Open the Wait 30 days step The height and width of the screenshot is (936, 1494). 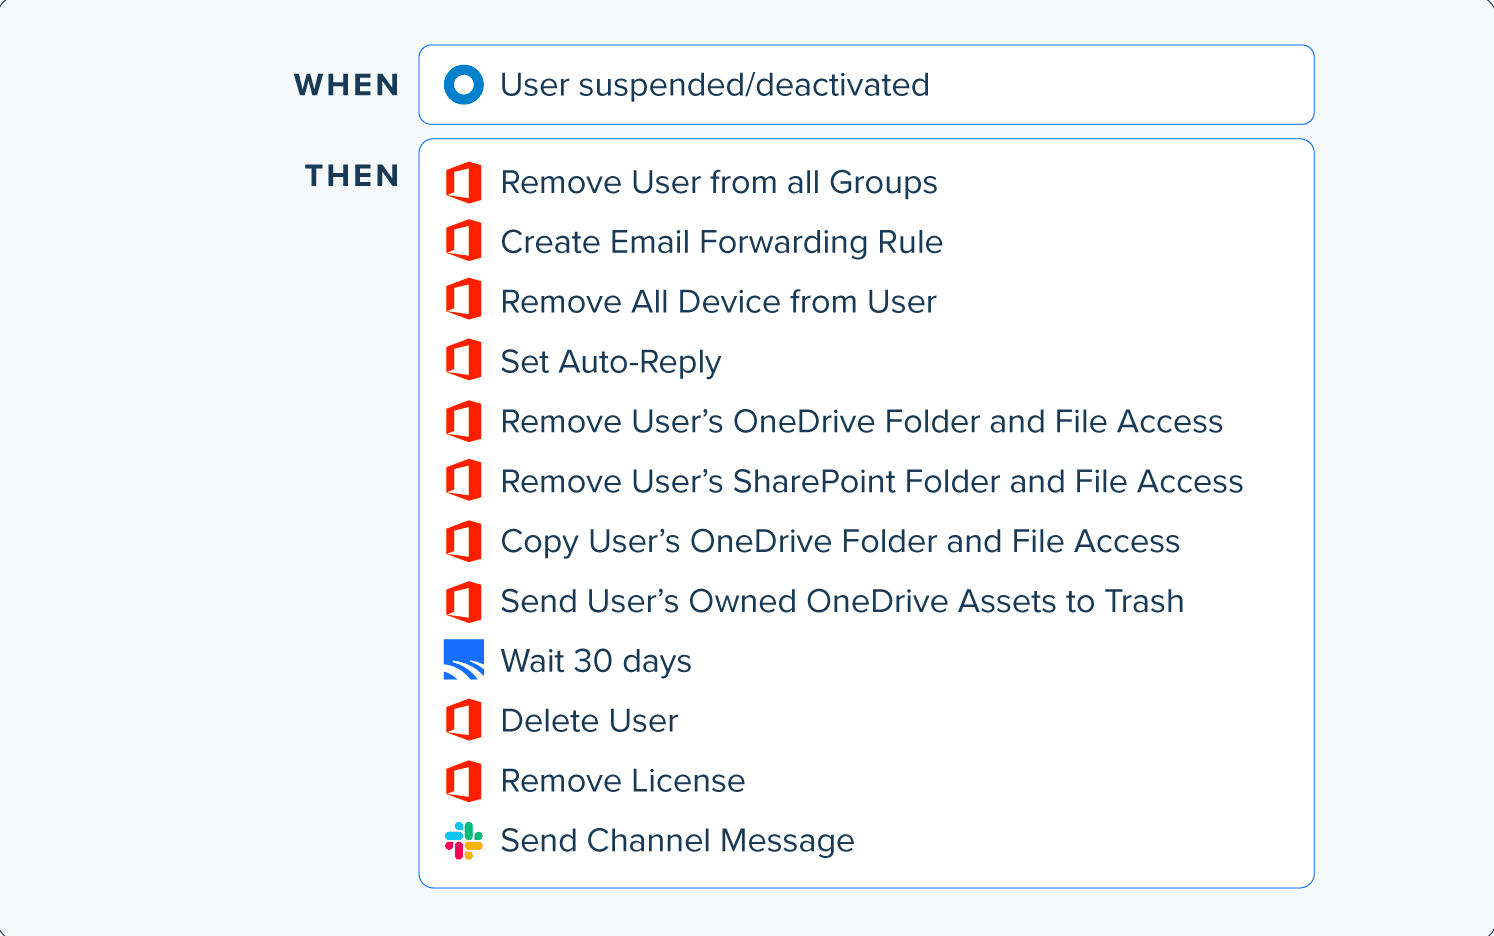pyautogui.click(x=597, y=661)
